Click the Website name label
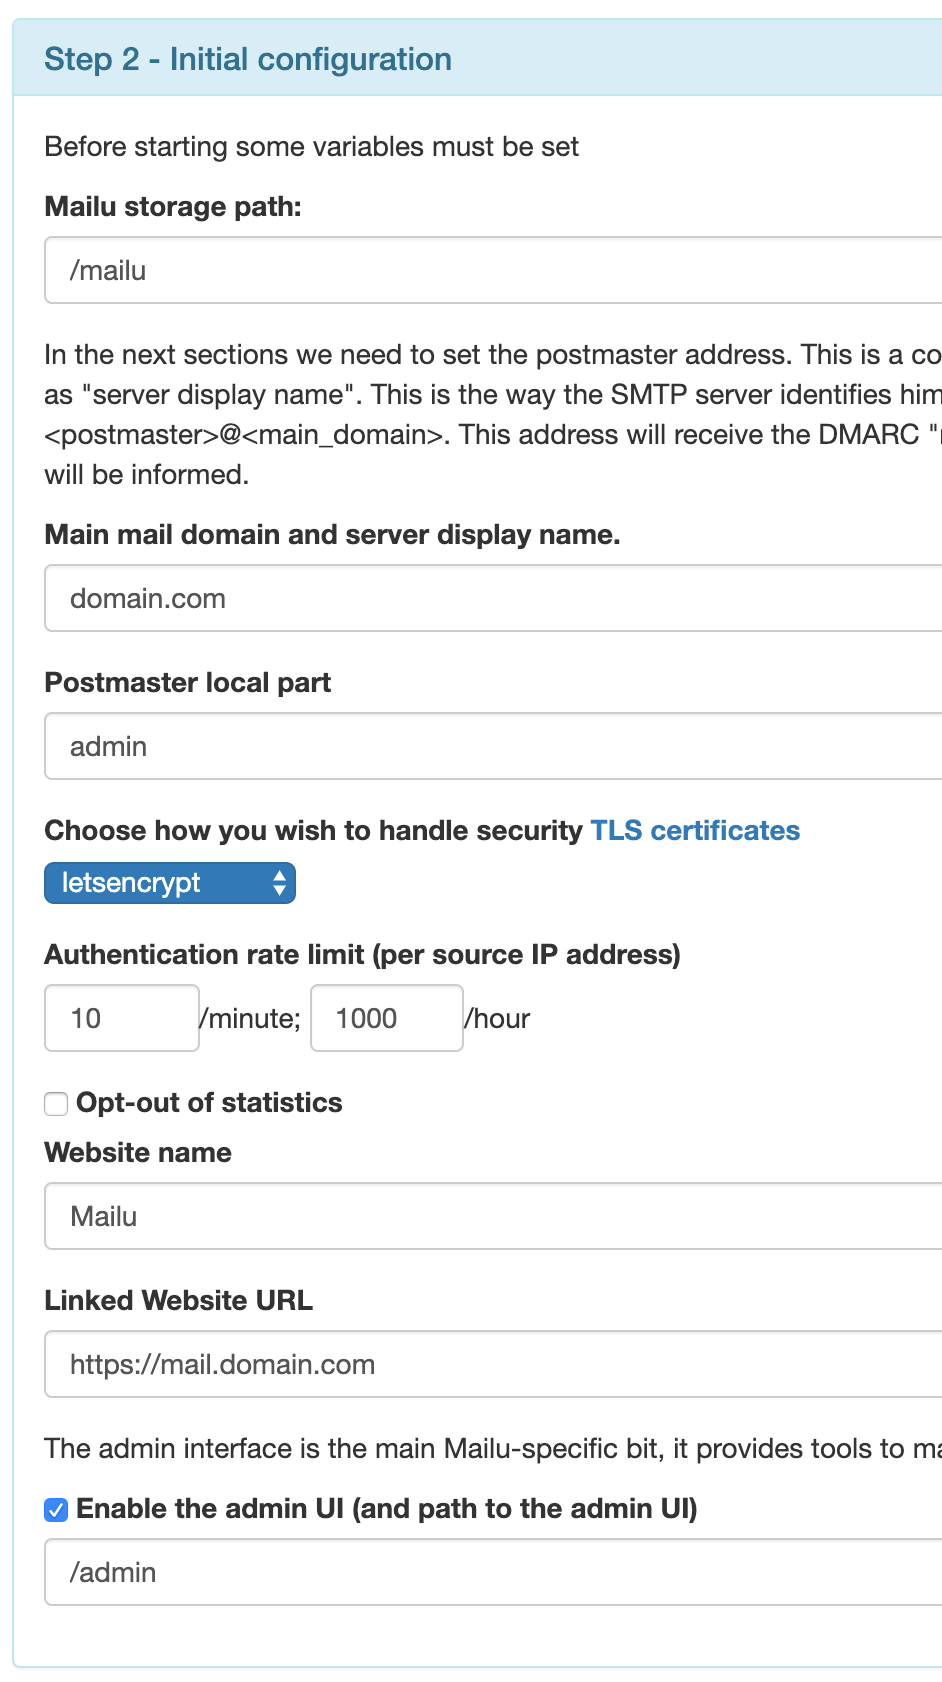Screen dimensions: 942x1682 138,1153
